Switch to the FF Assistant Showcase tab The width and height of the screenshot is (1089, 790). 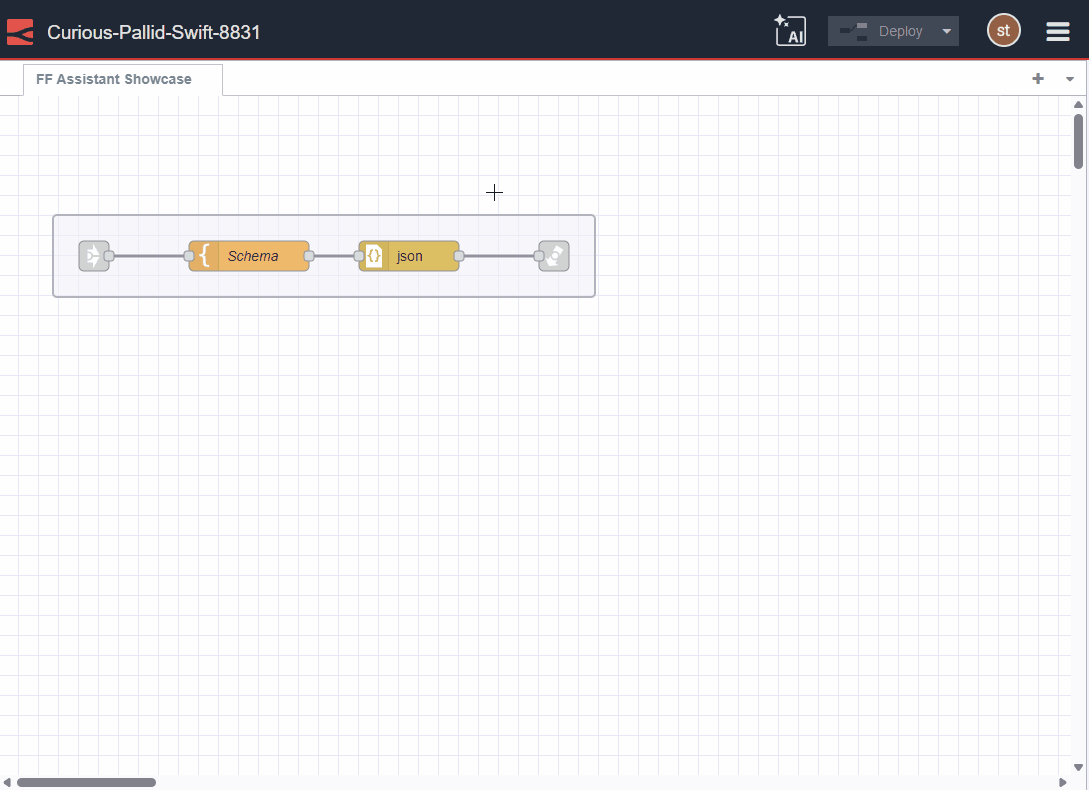coord(113,78)
